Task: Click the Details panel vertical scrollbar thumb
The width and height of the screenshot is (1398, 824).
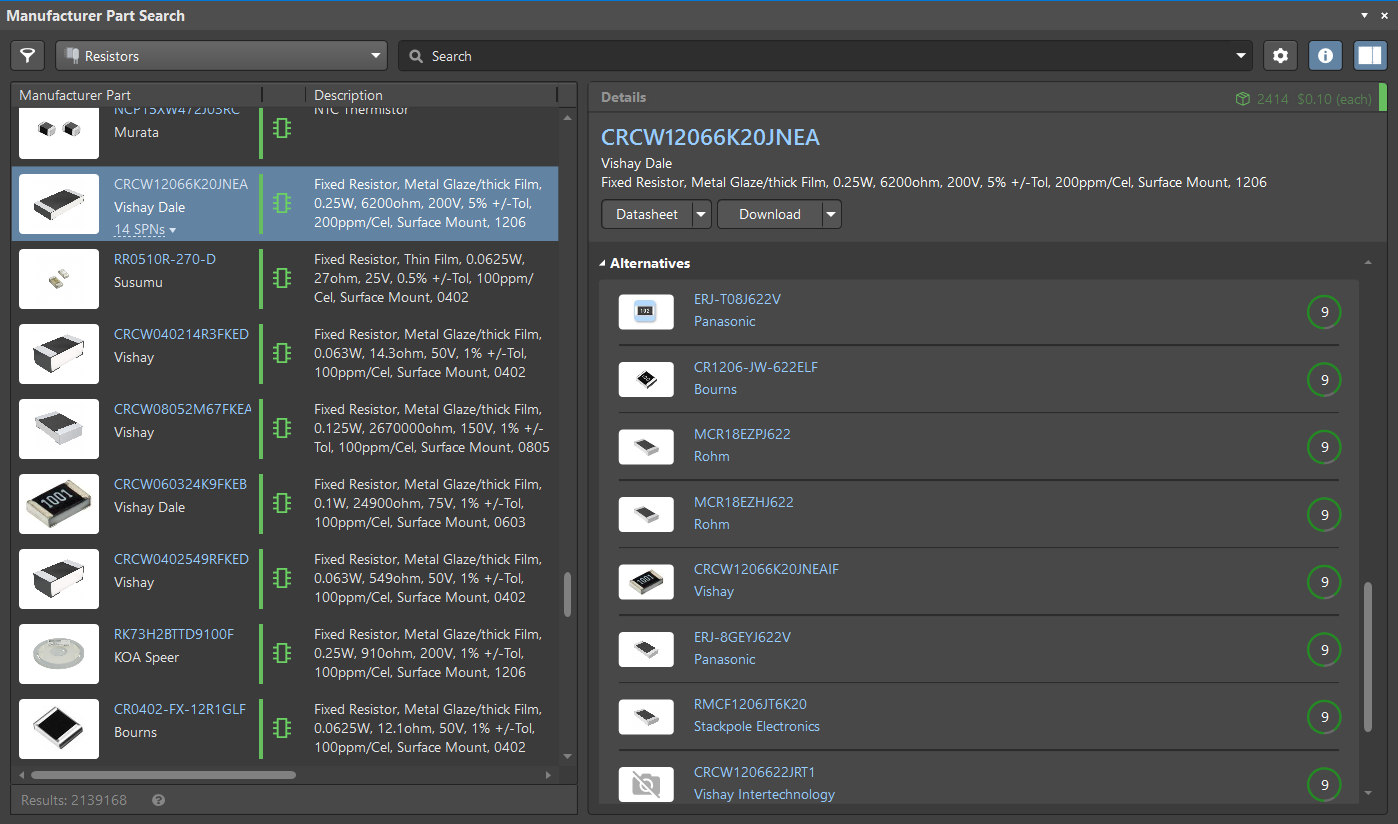Action: 1368,655
